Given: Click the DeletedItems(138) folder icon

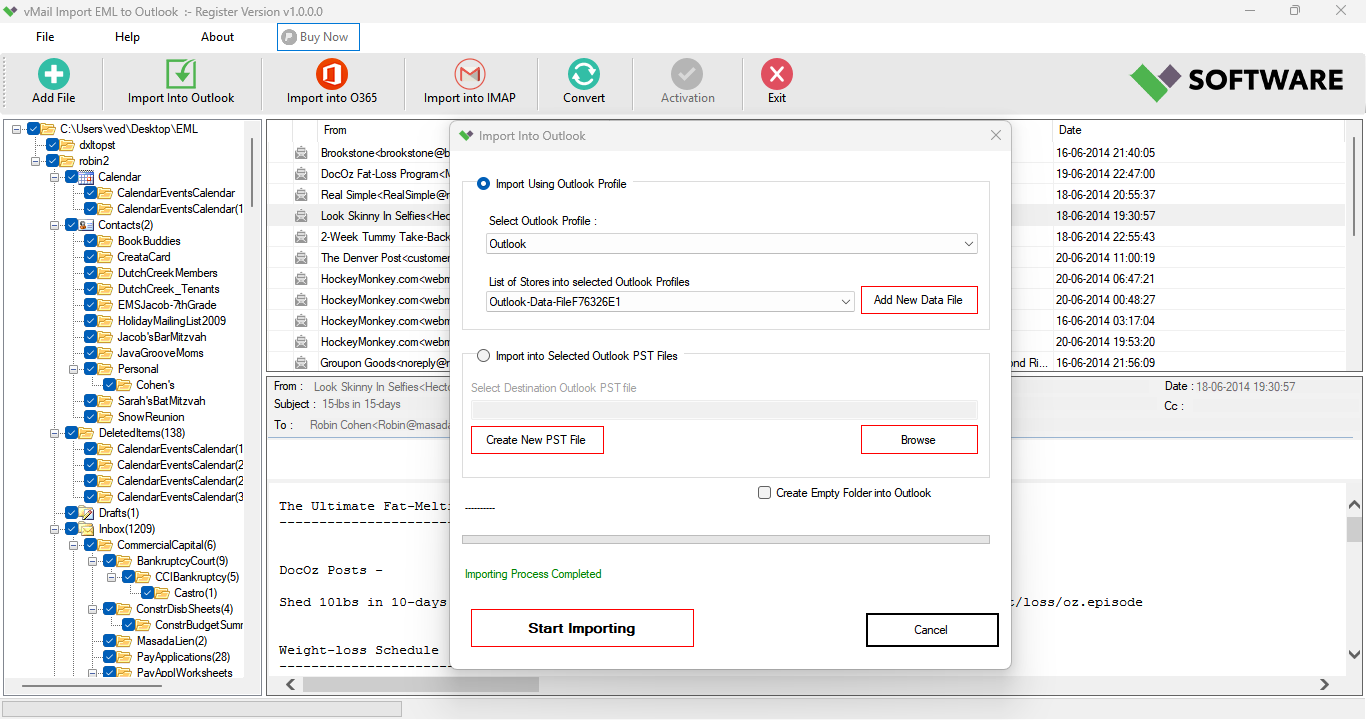Looking at the screenshot, I should 87,433.
